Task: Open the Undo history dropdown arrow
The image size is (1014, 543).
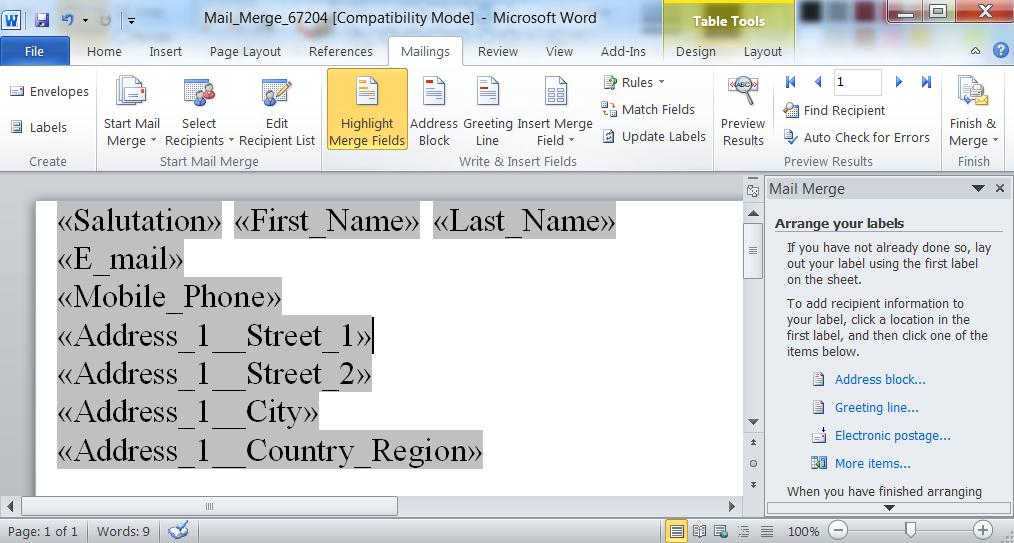Action: tap(85, 20)
